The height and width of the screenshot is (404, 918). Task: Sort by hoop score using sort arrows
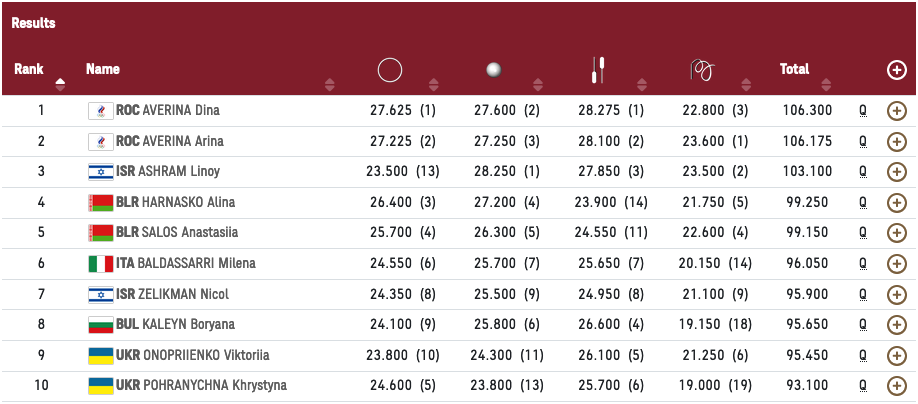(x=433, y=84)
